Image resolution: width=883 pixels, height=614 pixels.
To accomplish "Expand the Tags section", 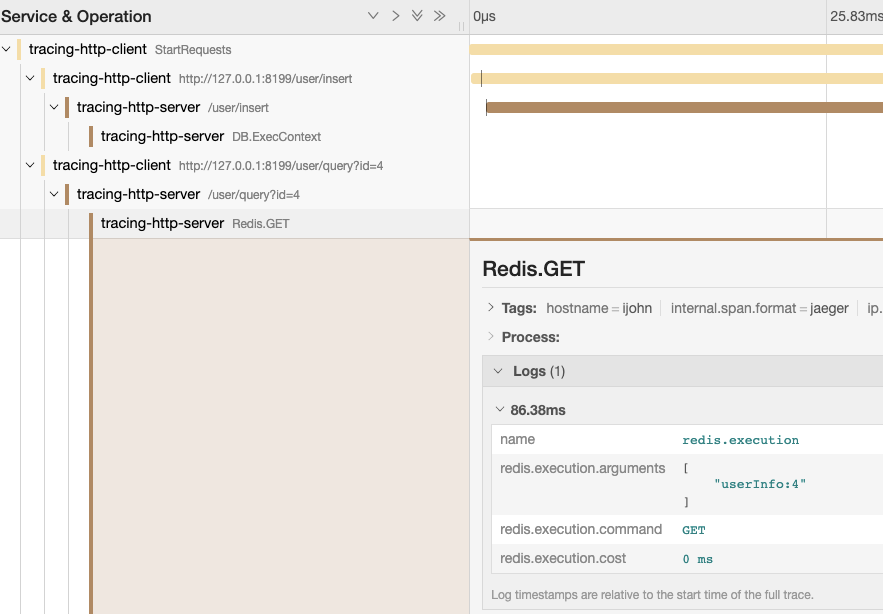I will pos(491,308).
